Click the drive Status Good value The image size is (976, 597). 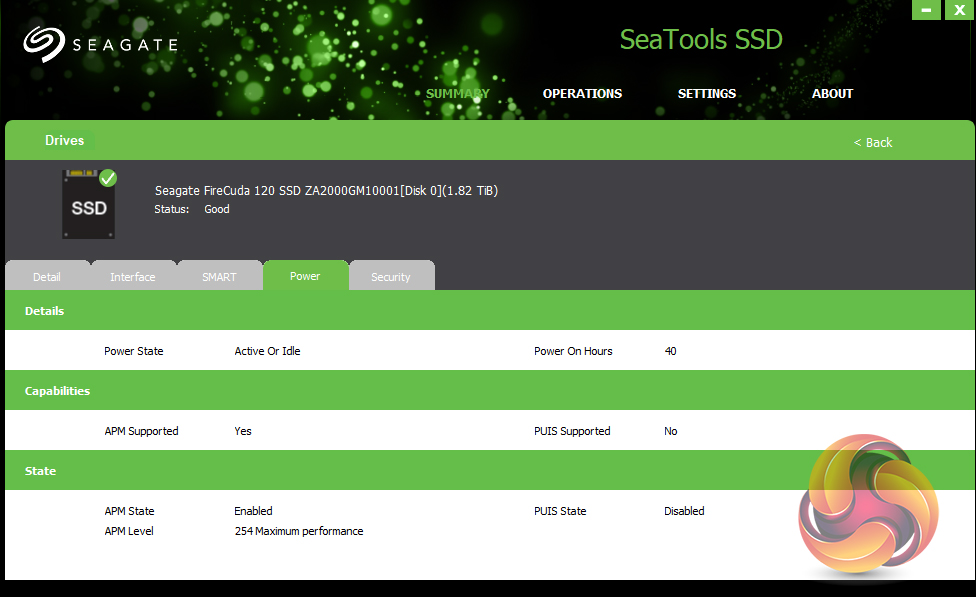click(x=217, y=209)
